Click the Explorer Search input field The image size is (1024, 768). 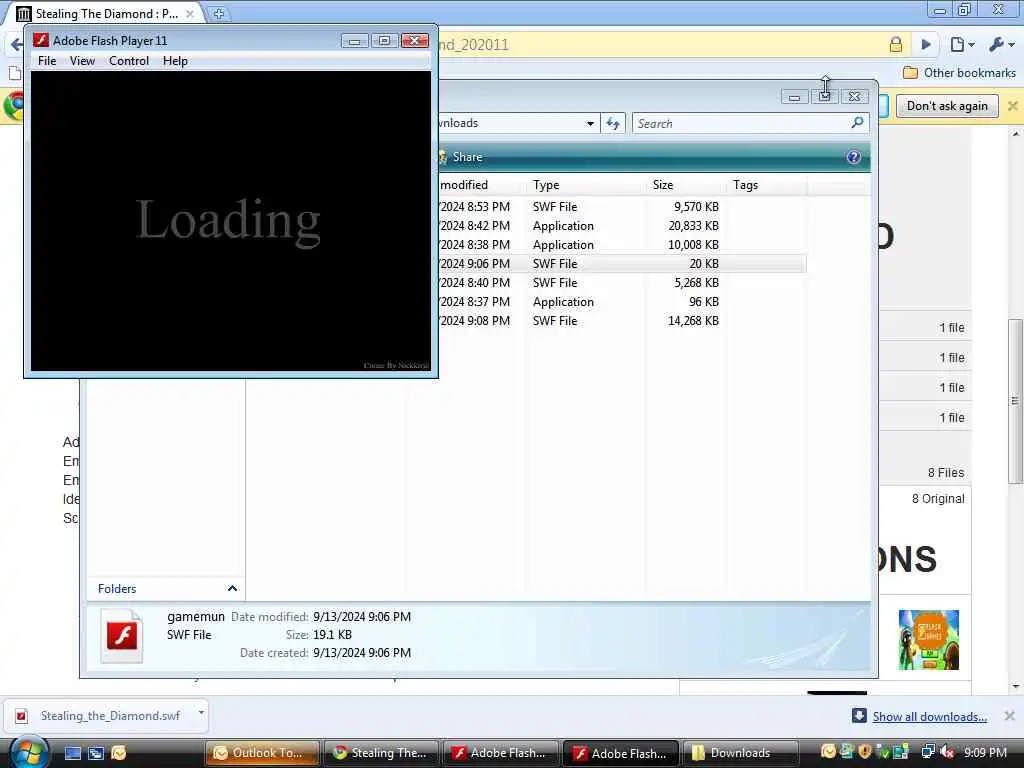(x=741, y=123)
